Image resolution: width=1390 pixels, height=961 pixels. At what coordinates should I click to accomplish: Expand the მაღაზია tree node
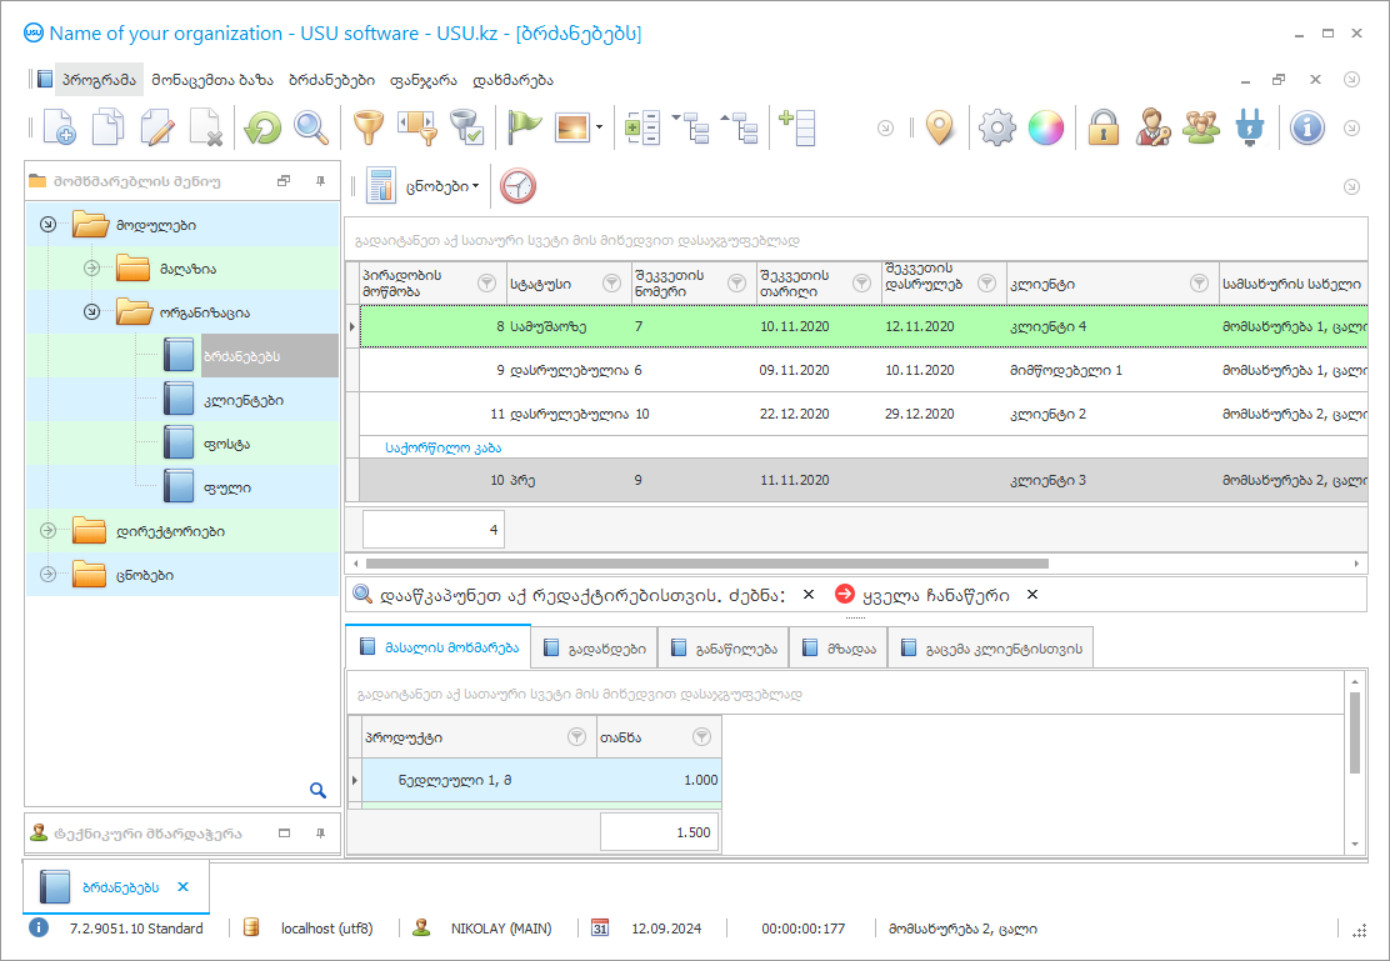(x=92, y=268)
